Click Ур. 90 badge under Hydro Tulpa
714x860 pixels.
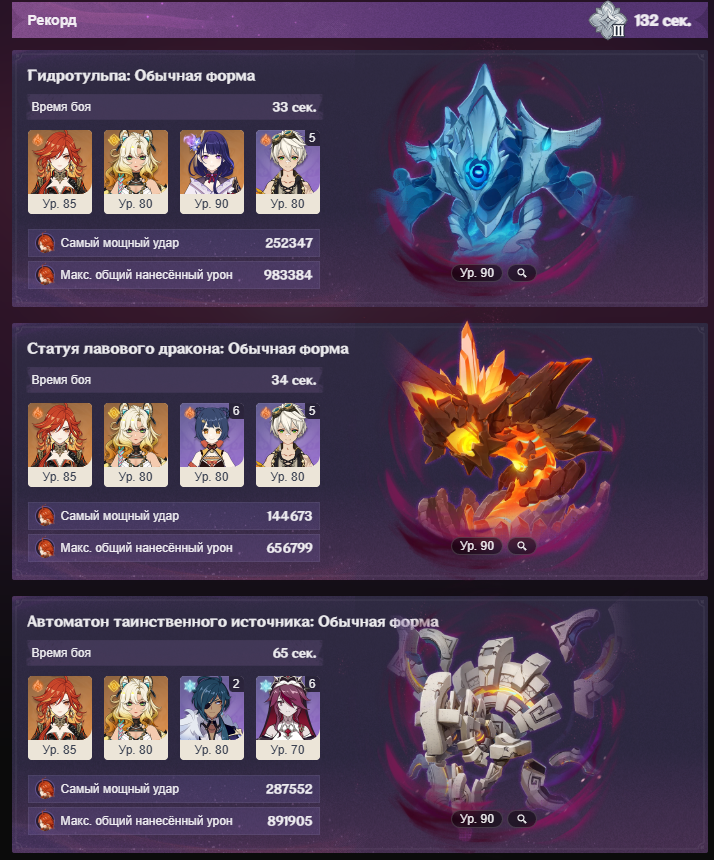[477, 273]
